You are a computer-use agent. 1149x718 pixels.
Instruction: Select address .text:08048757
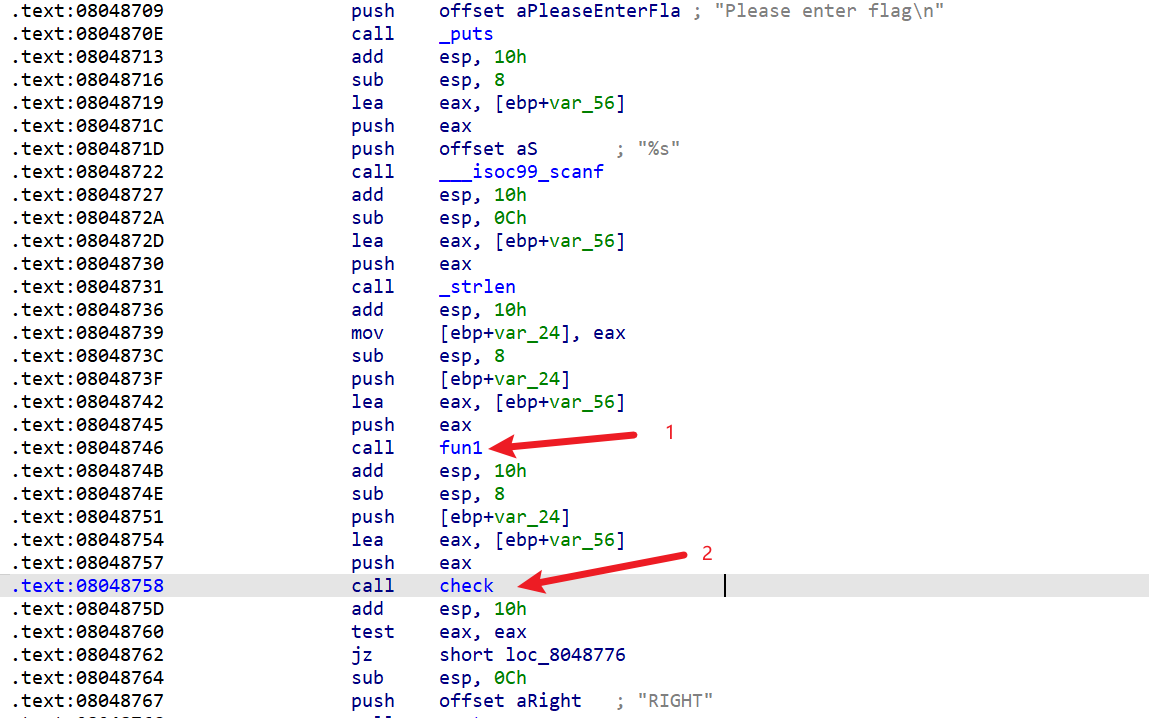87,563
